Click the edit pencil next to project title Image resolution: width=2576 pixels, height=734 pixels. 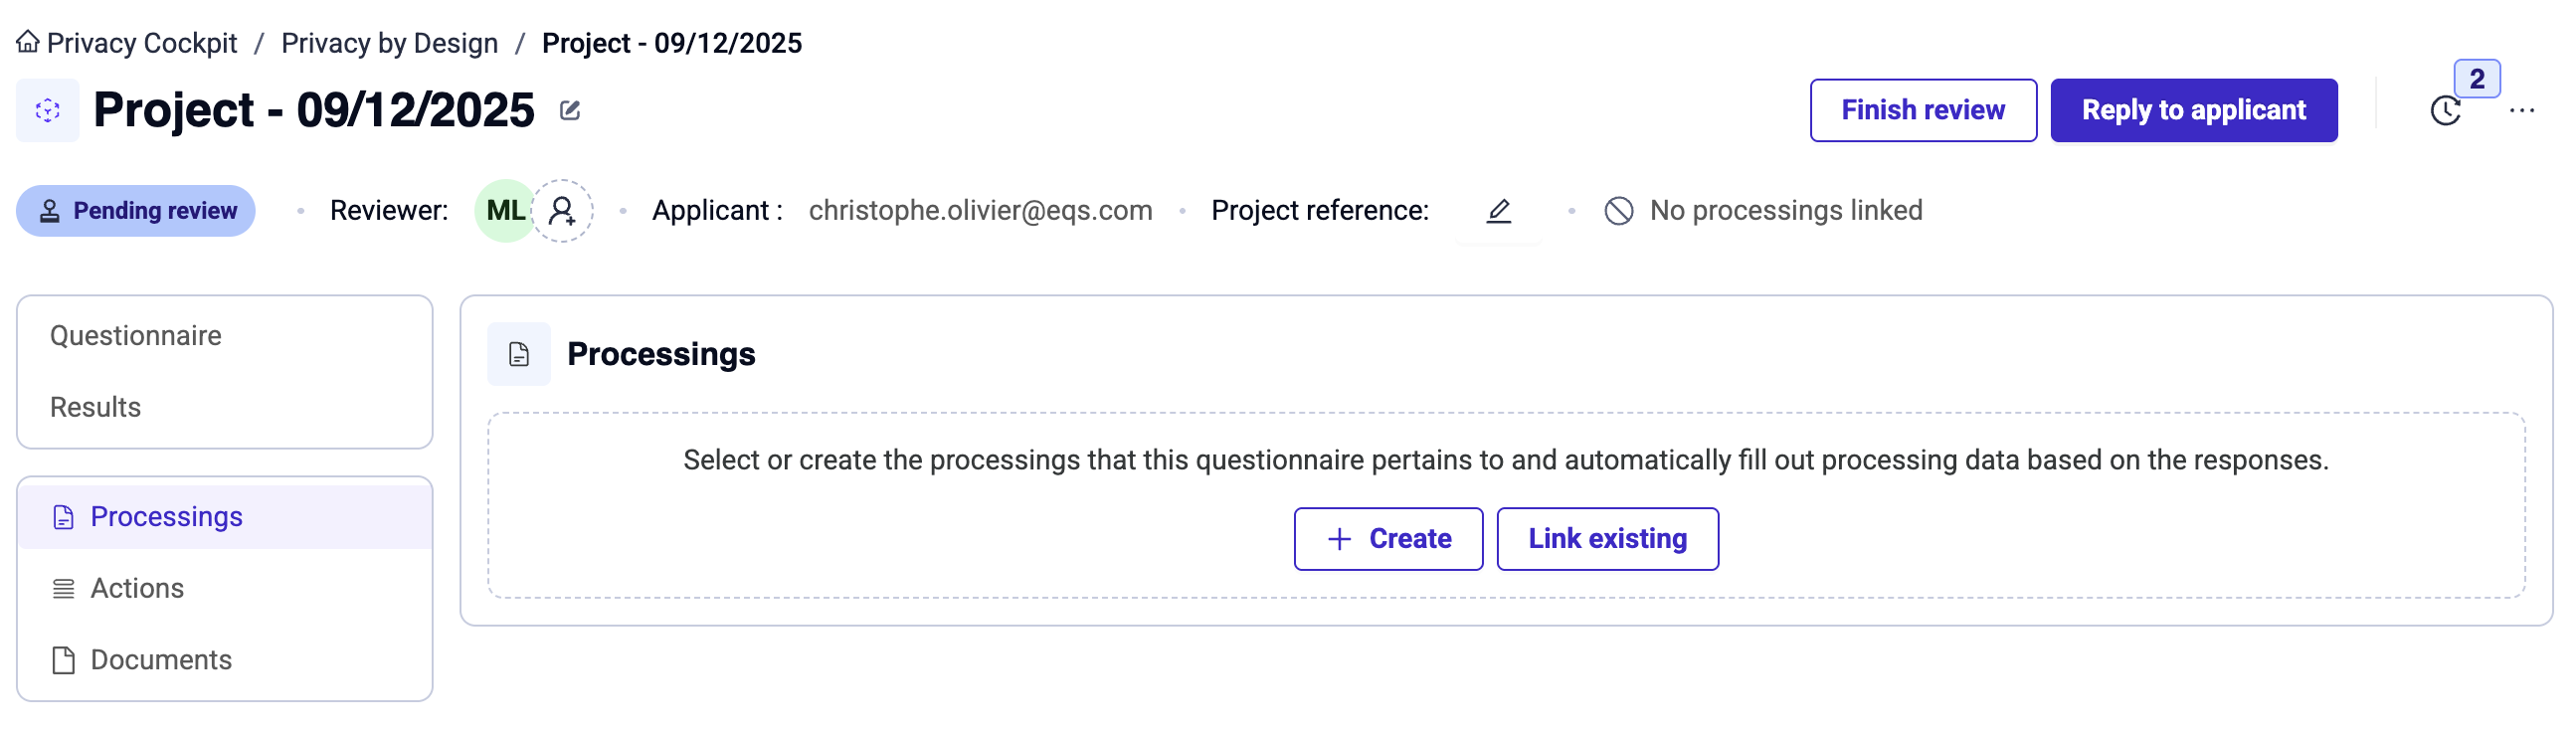coord(570,110)
